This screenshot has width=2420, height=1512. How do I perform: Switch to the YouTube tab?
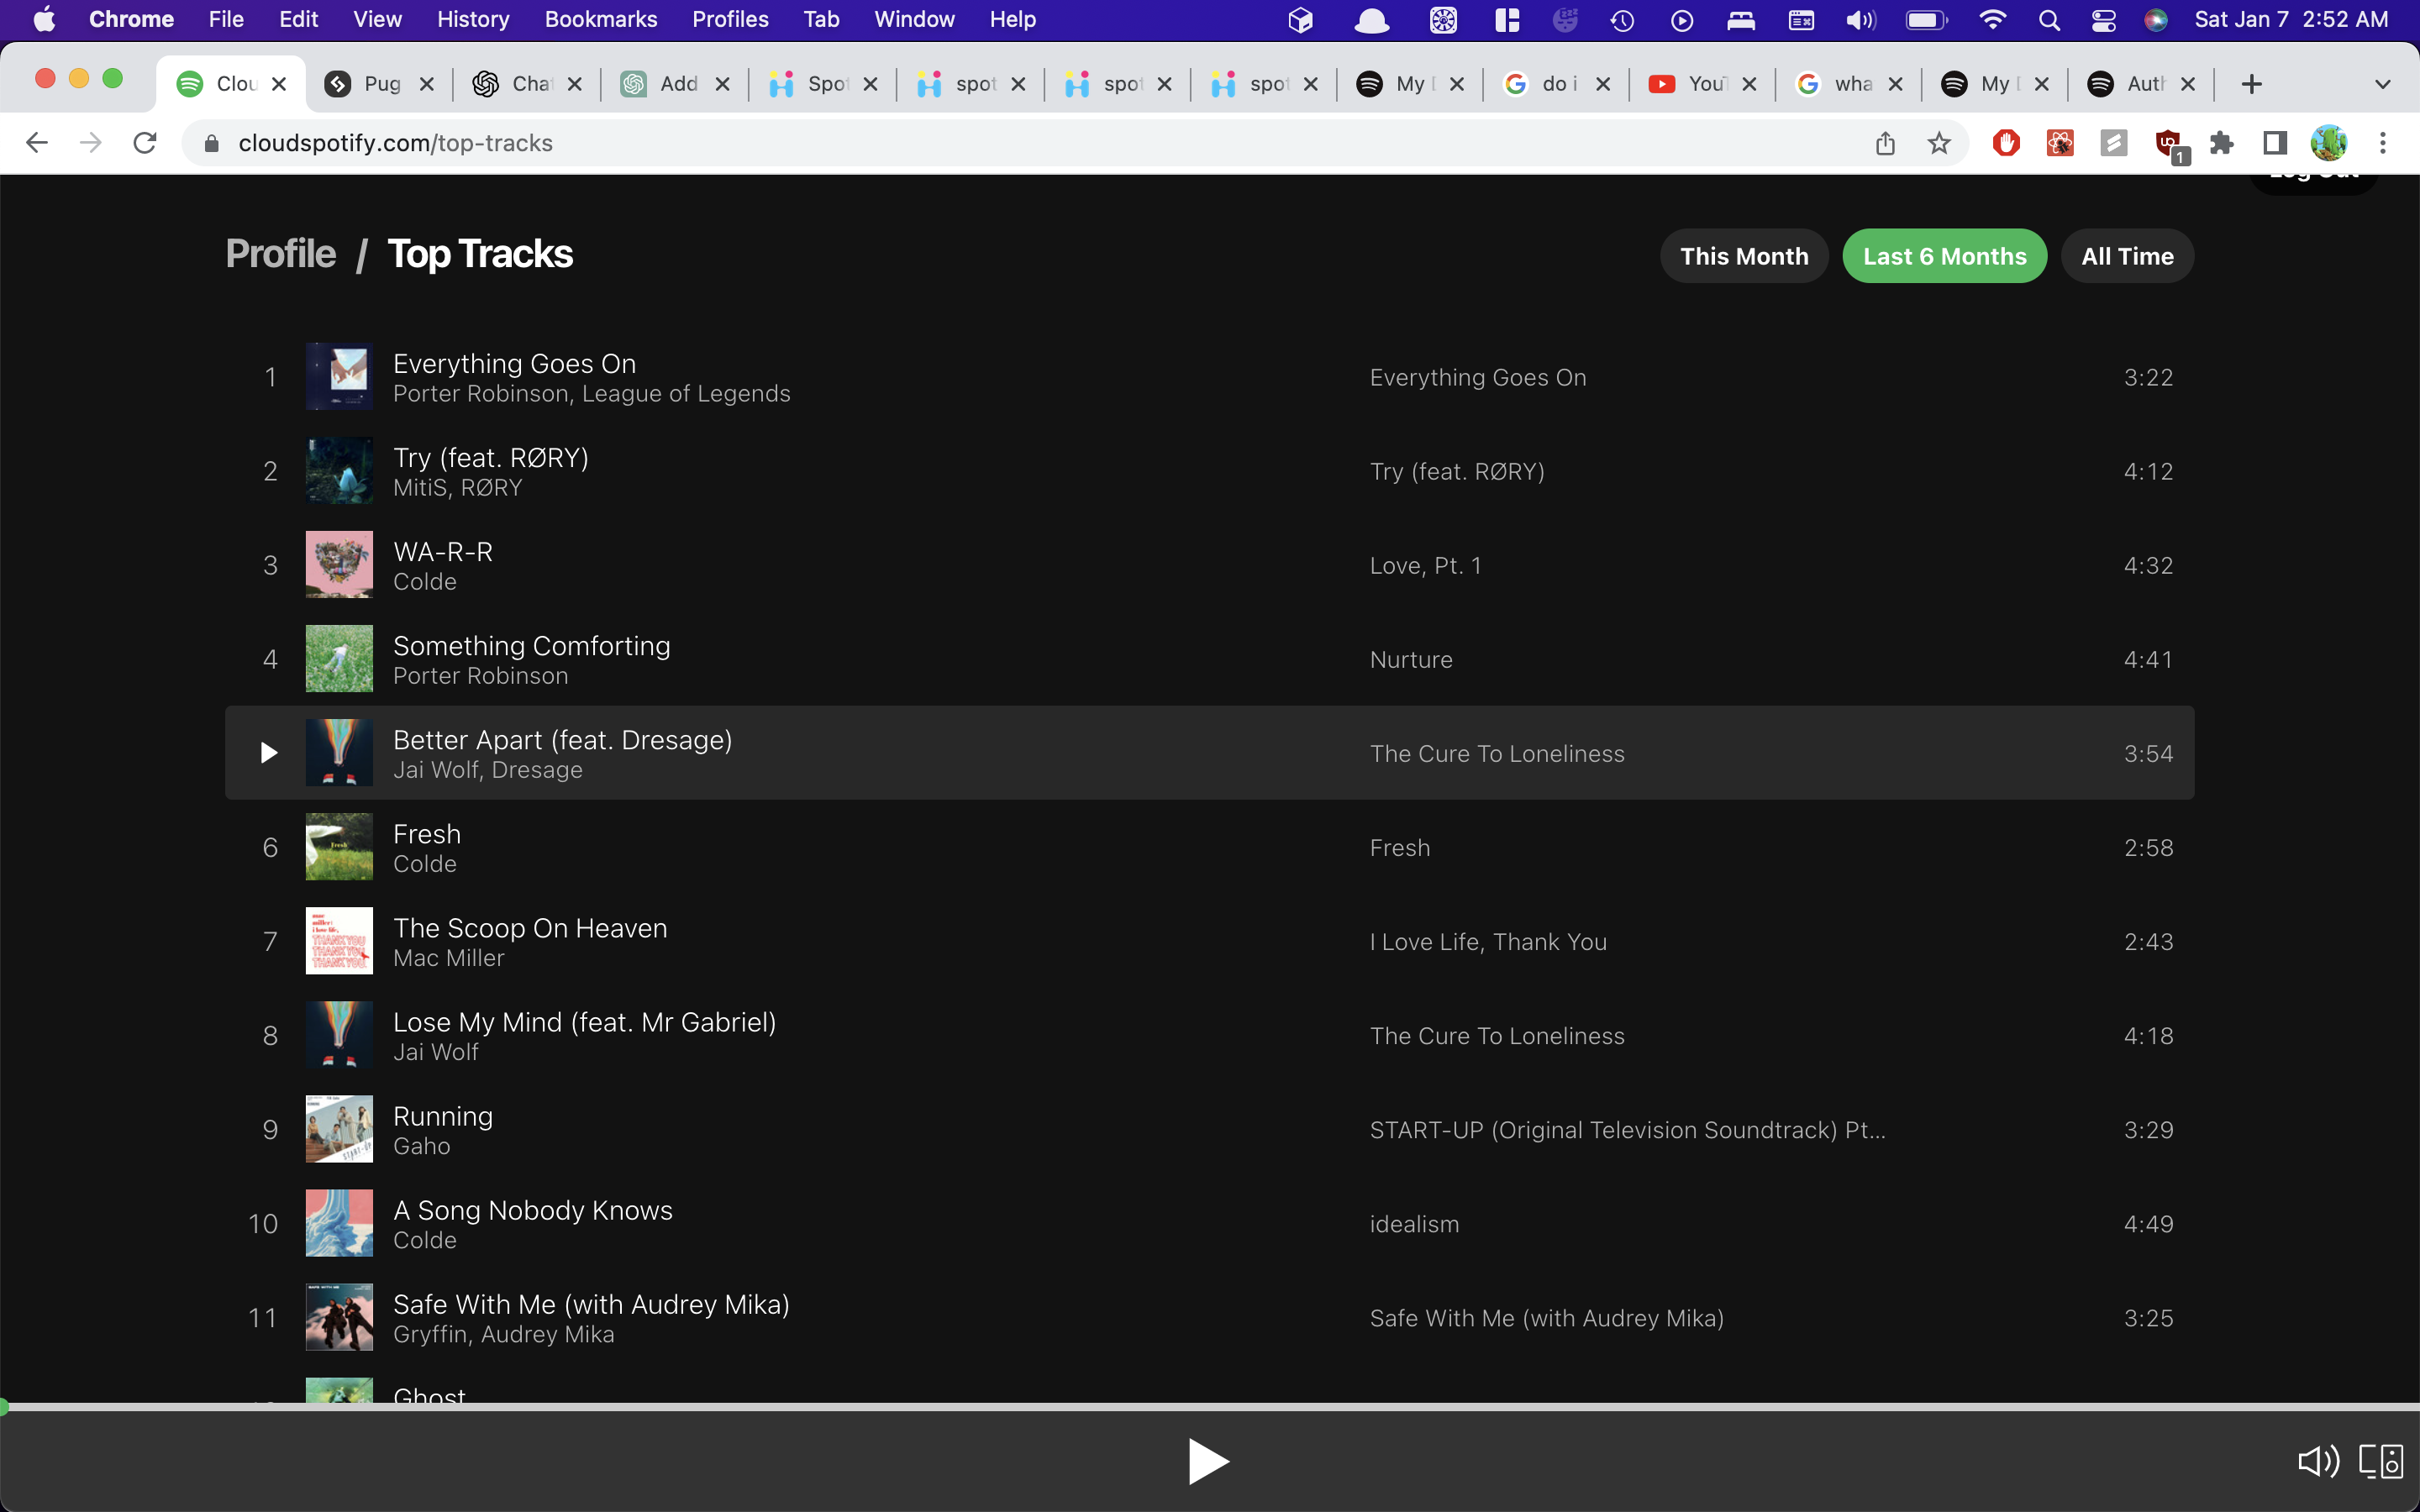(1700, 84)
